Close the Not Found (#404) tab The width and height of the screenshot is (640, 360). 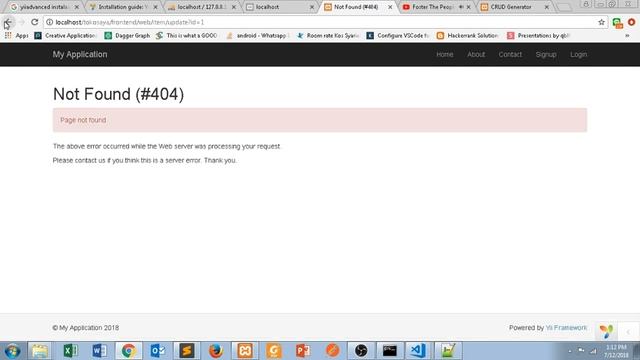pyautogui.click(x=390, y=7)
